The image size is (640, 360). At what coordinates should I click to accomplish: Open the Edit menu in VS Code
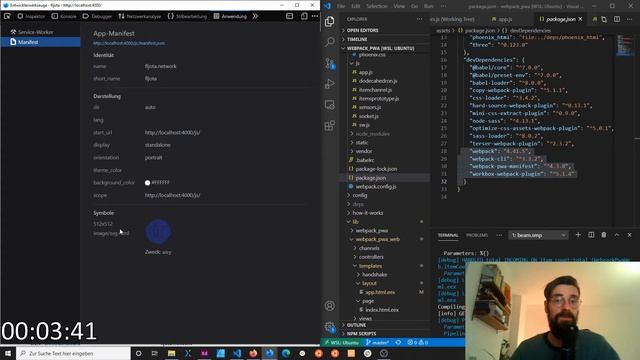click(356, 6)
